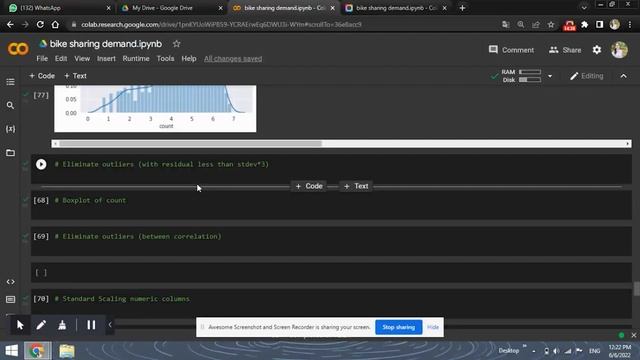Switch to My Drive - Google Drive tab

[171, 8]
